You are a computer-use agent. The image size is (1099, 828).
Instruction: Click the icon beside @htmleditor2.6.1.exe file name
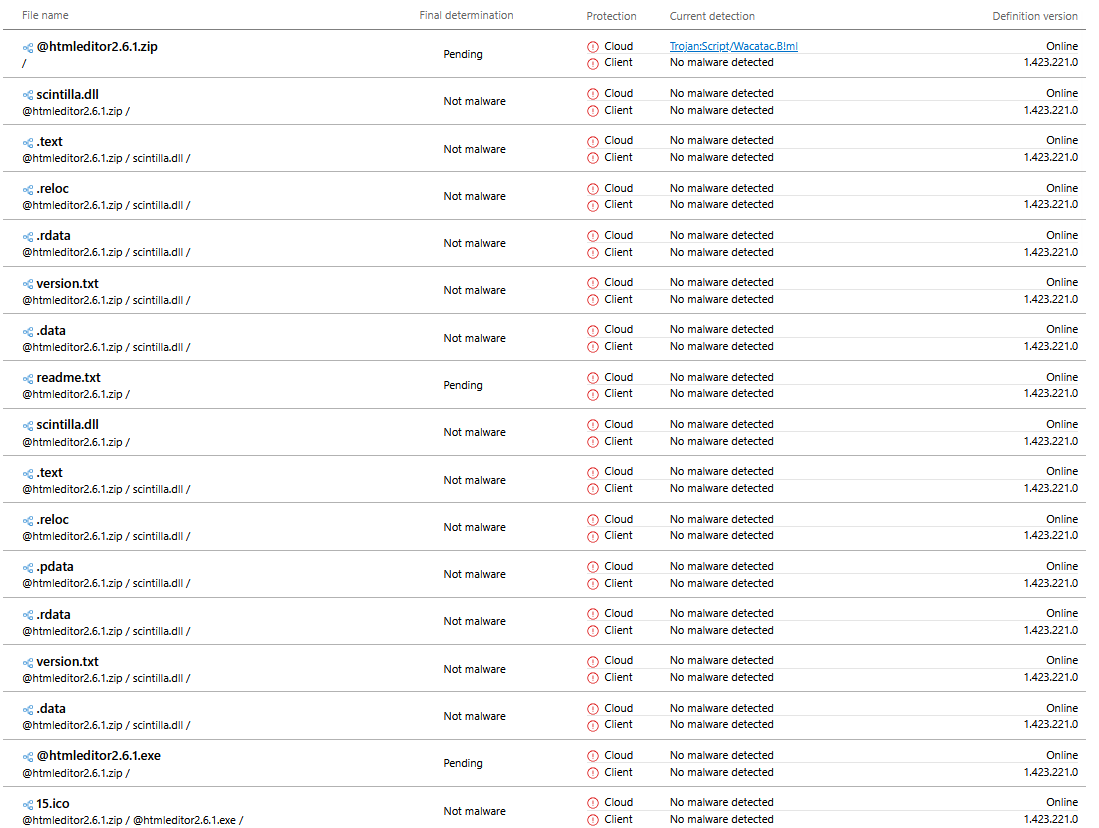tap(28, 756)
